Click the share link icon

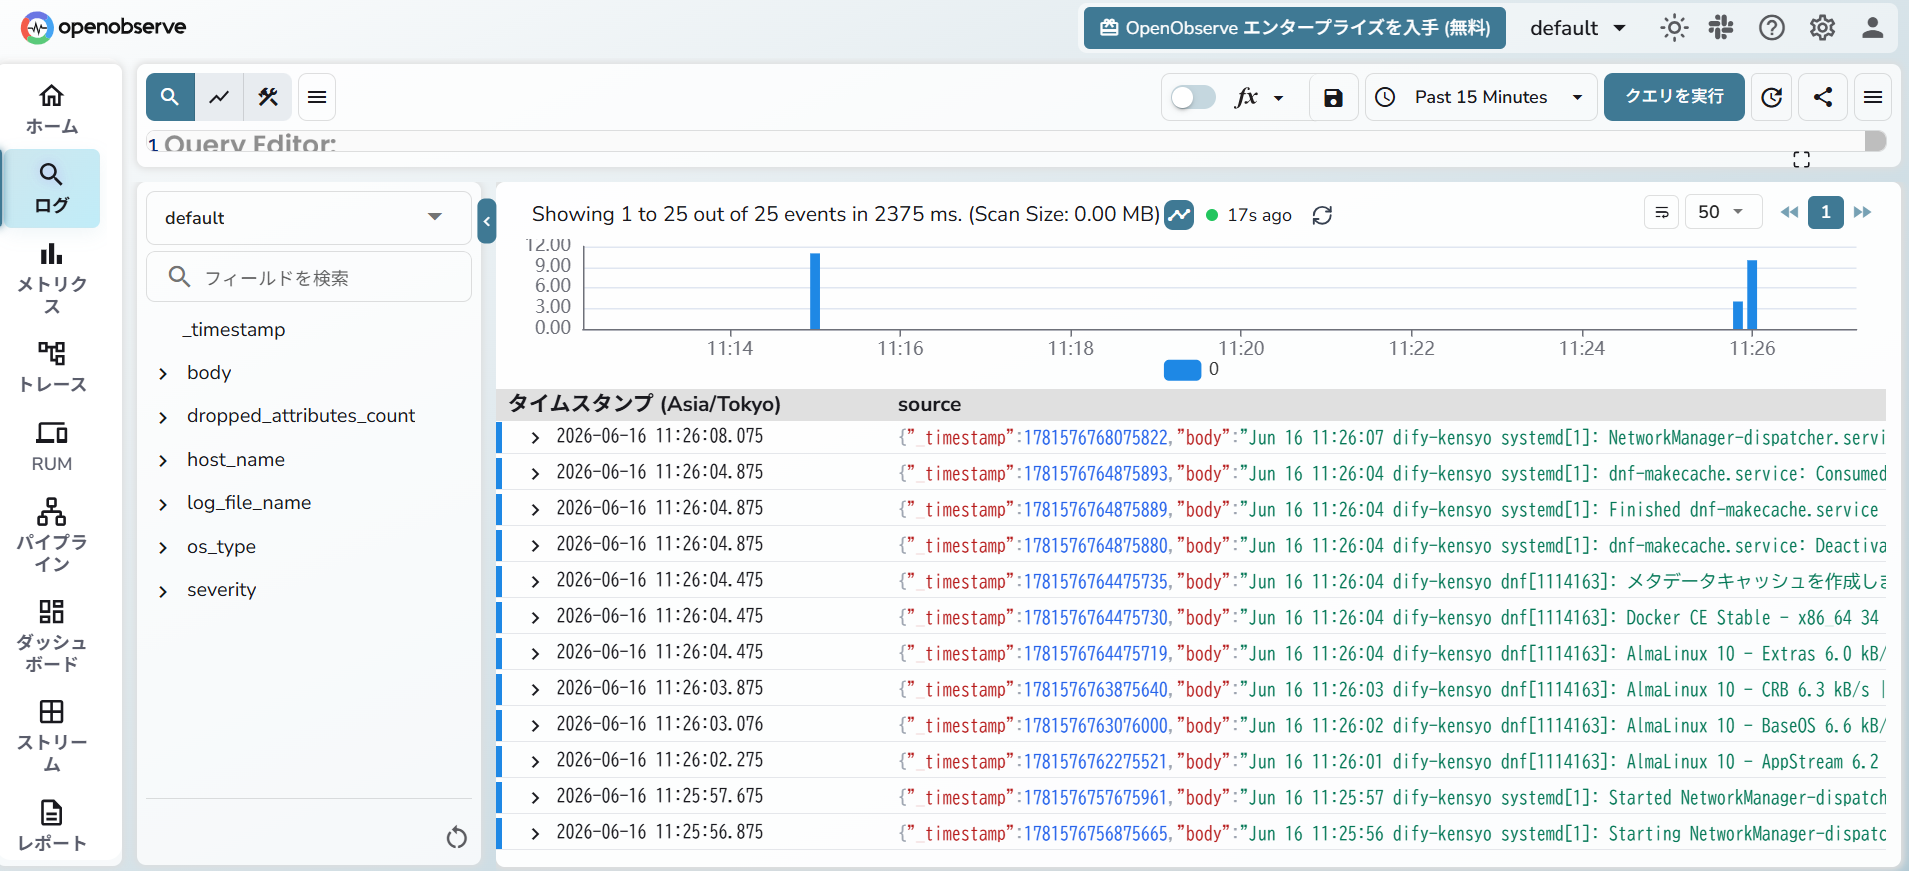click(1823, 97)
